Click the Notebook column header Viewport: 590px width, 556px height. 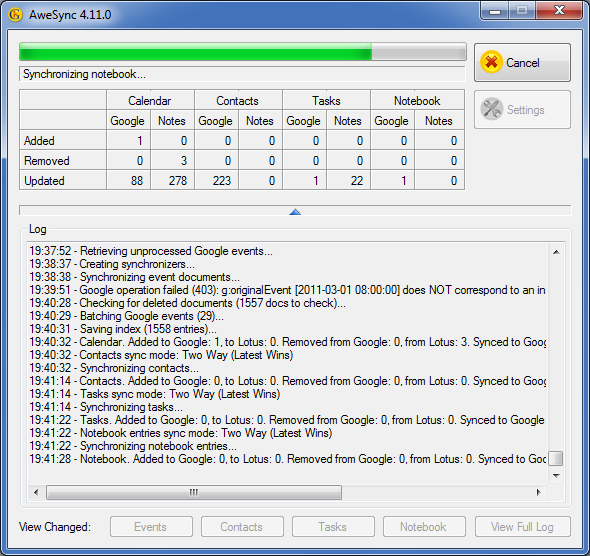[417, 100]
